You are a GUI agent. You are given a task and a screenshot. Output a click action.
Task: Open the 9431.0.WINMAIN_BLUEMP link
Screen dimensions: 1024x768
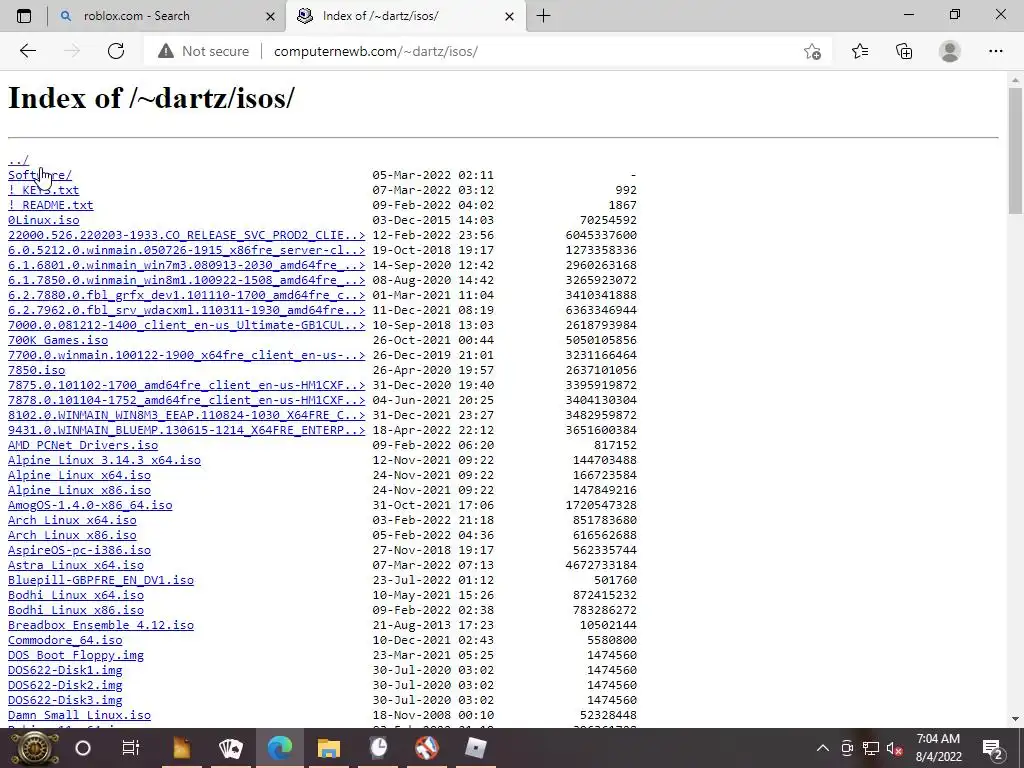(x=186, y=430)
